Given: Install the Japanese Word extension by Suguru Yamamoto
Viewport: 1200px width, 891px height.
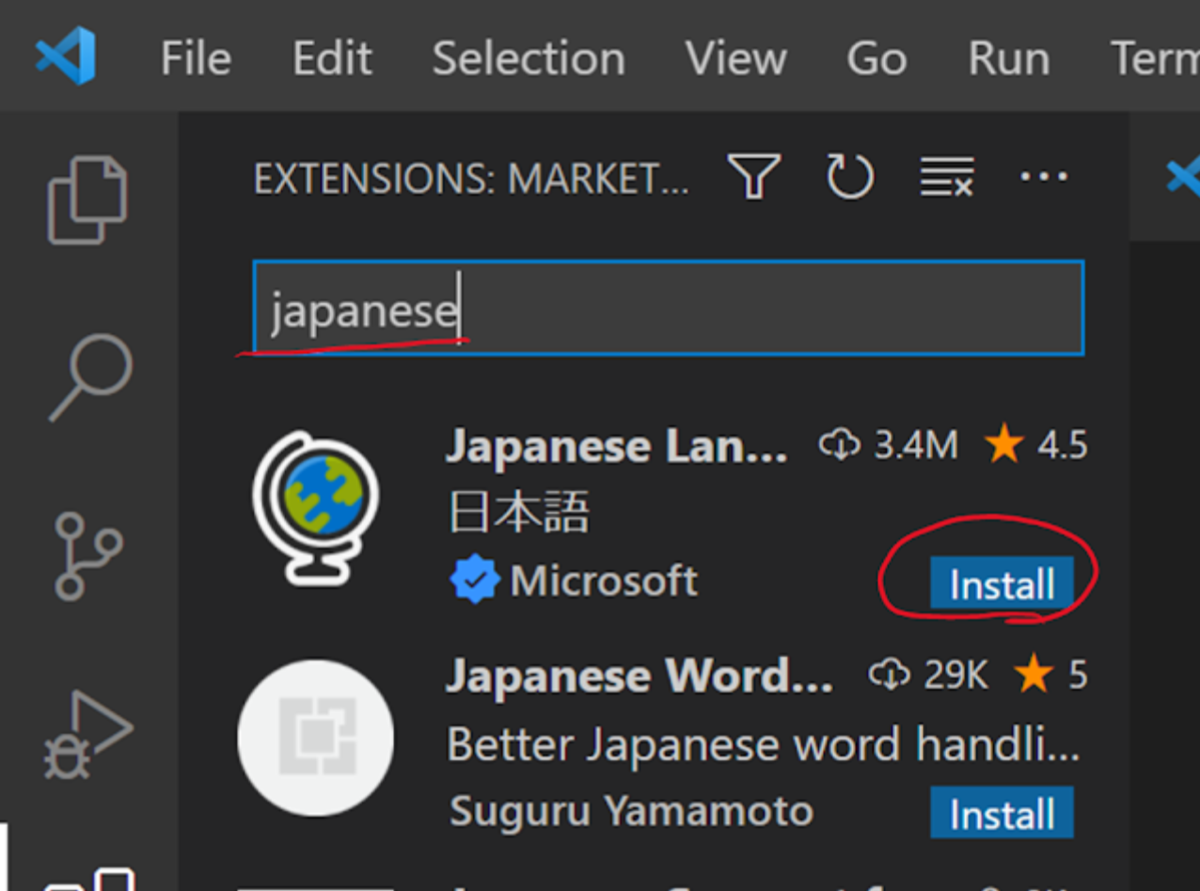Looking at the screenshot, I should point(1001,813).
